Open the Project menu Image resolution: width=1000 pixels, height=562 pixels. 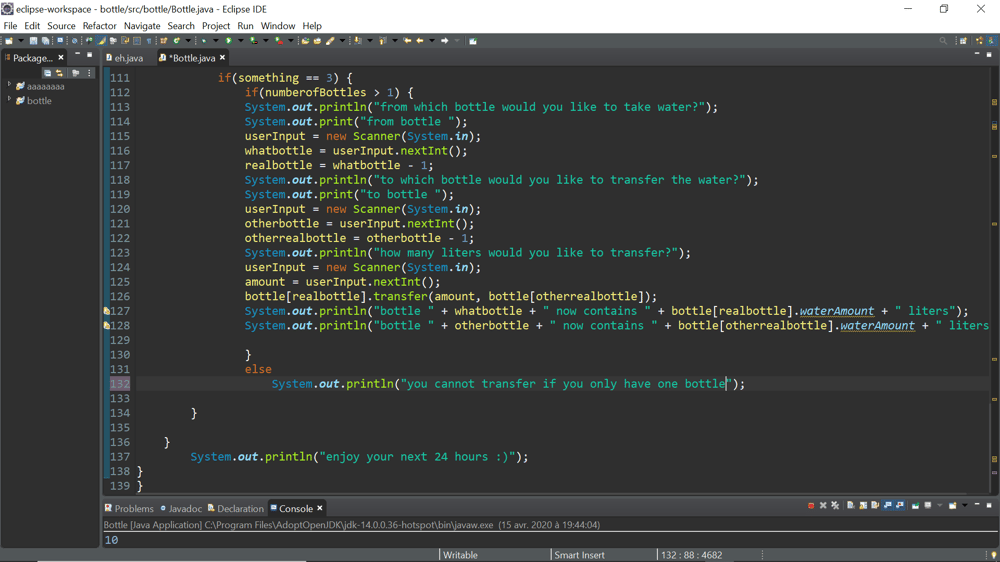(216, 26)
